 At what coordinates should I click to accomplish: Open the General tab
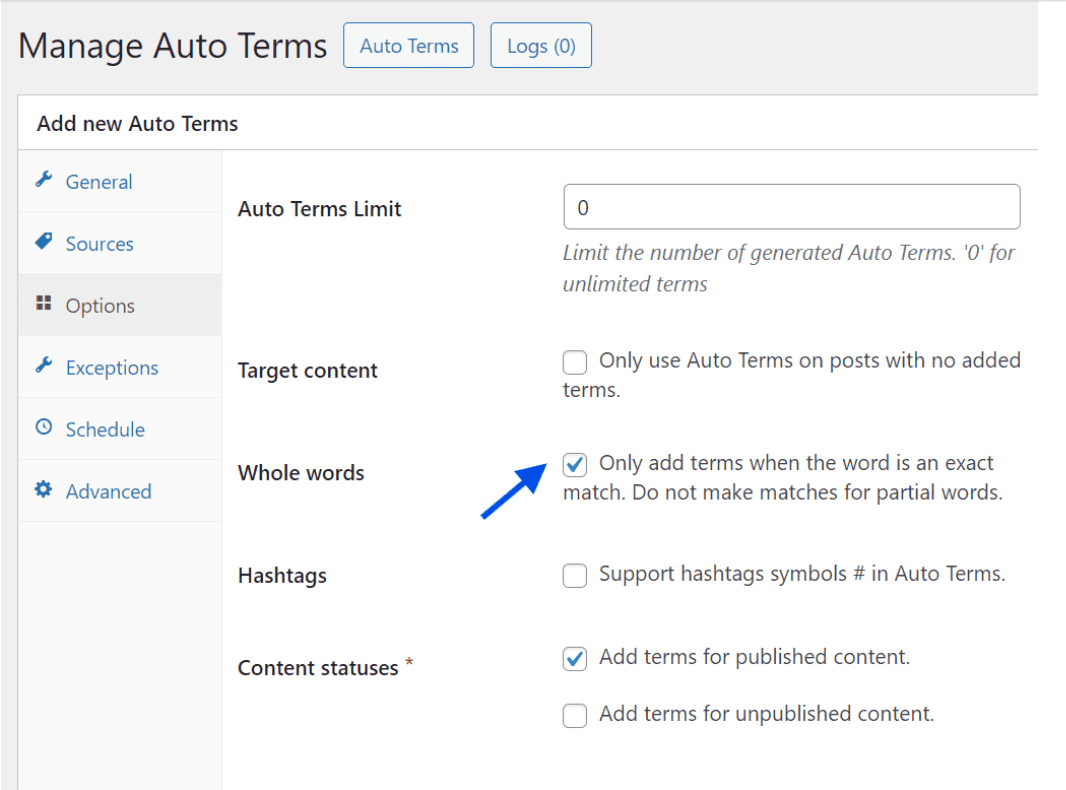120,181
